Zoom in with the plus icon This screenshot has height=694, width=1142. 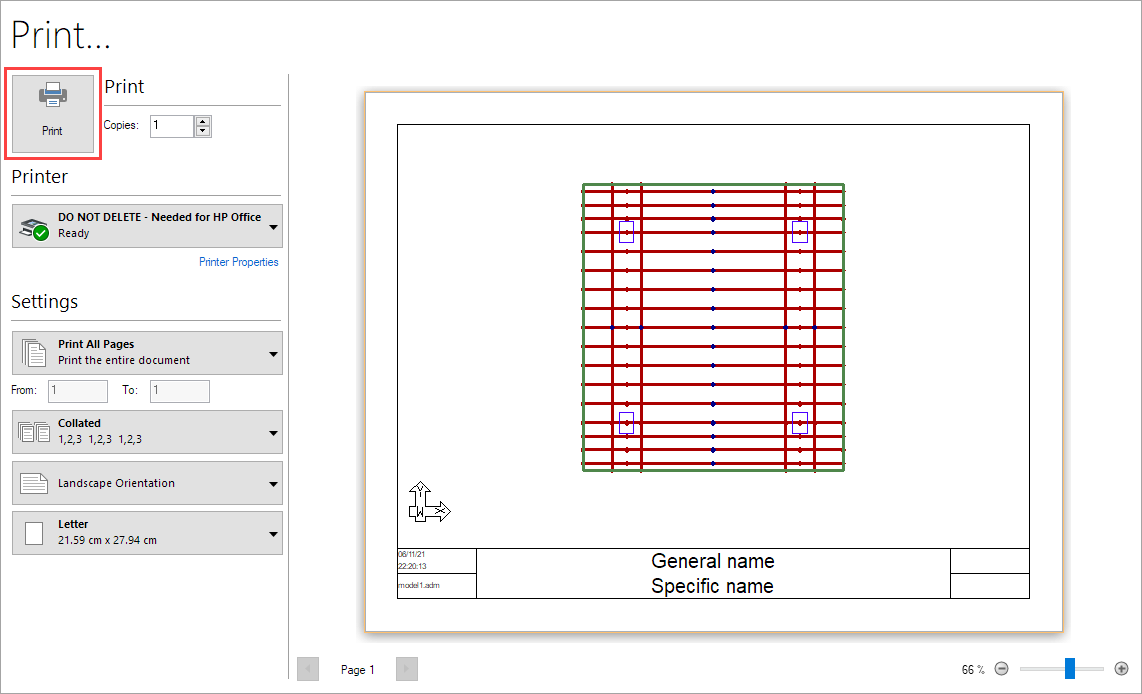pos(1121,669)
